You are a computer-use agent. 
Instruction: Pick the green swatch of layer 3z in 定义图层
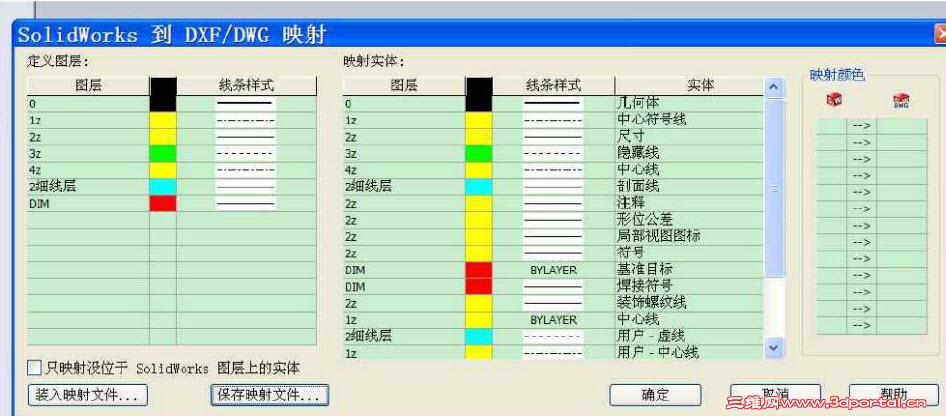tap(163, 154)
